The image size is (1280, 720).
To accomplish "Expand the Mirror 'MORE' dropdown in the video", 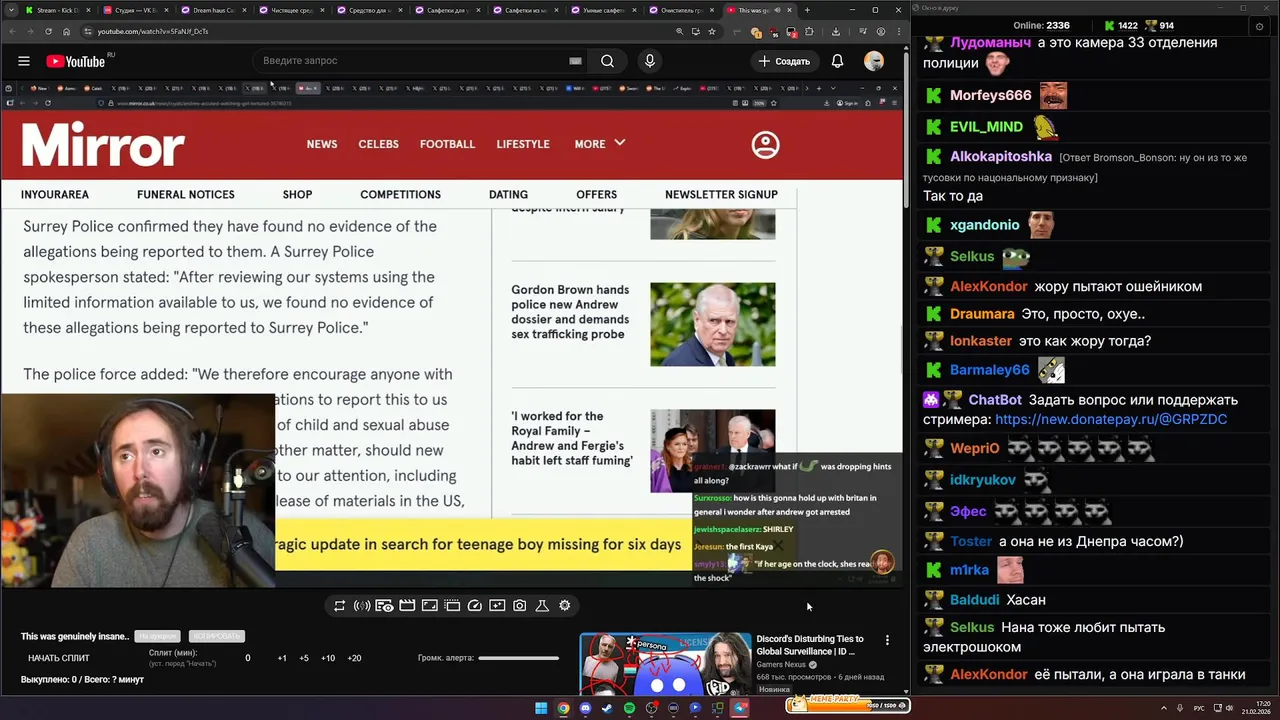I will coord(600,144).
